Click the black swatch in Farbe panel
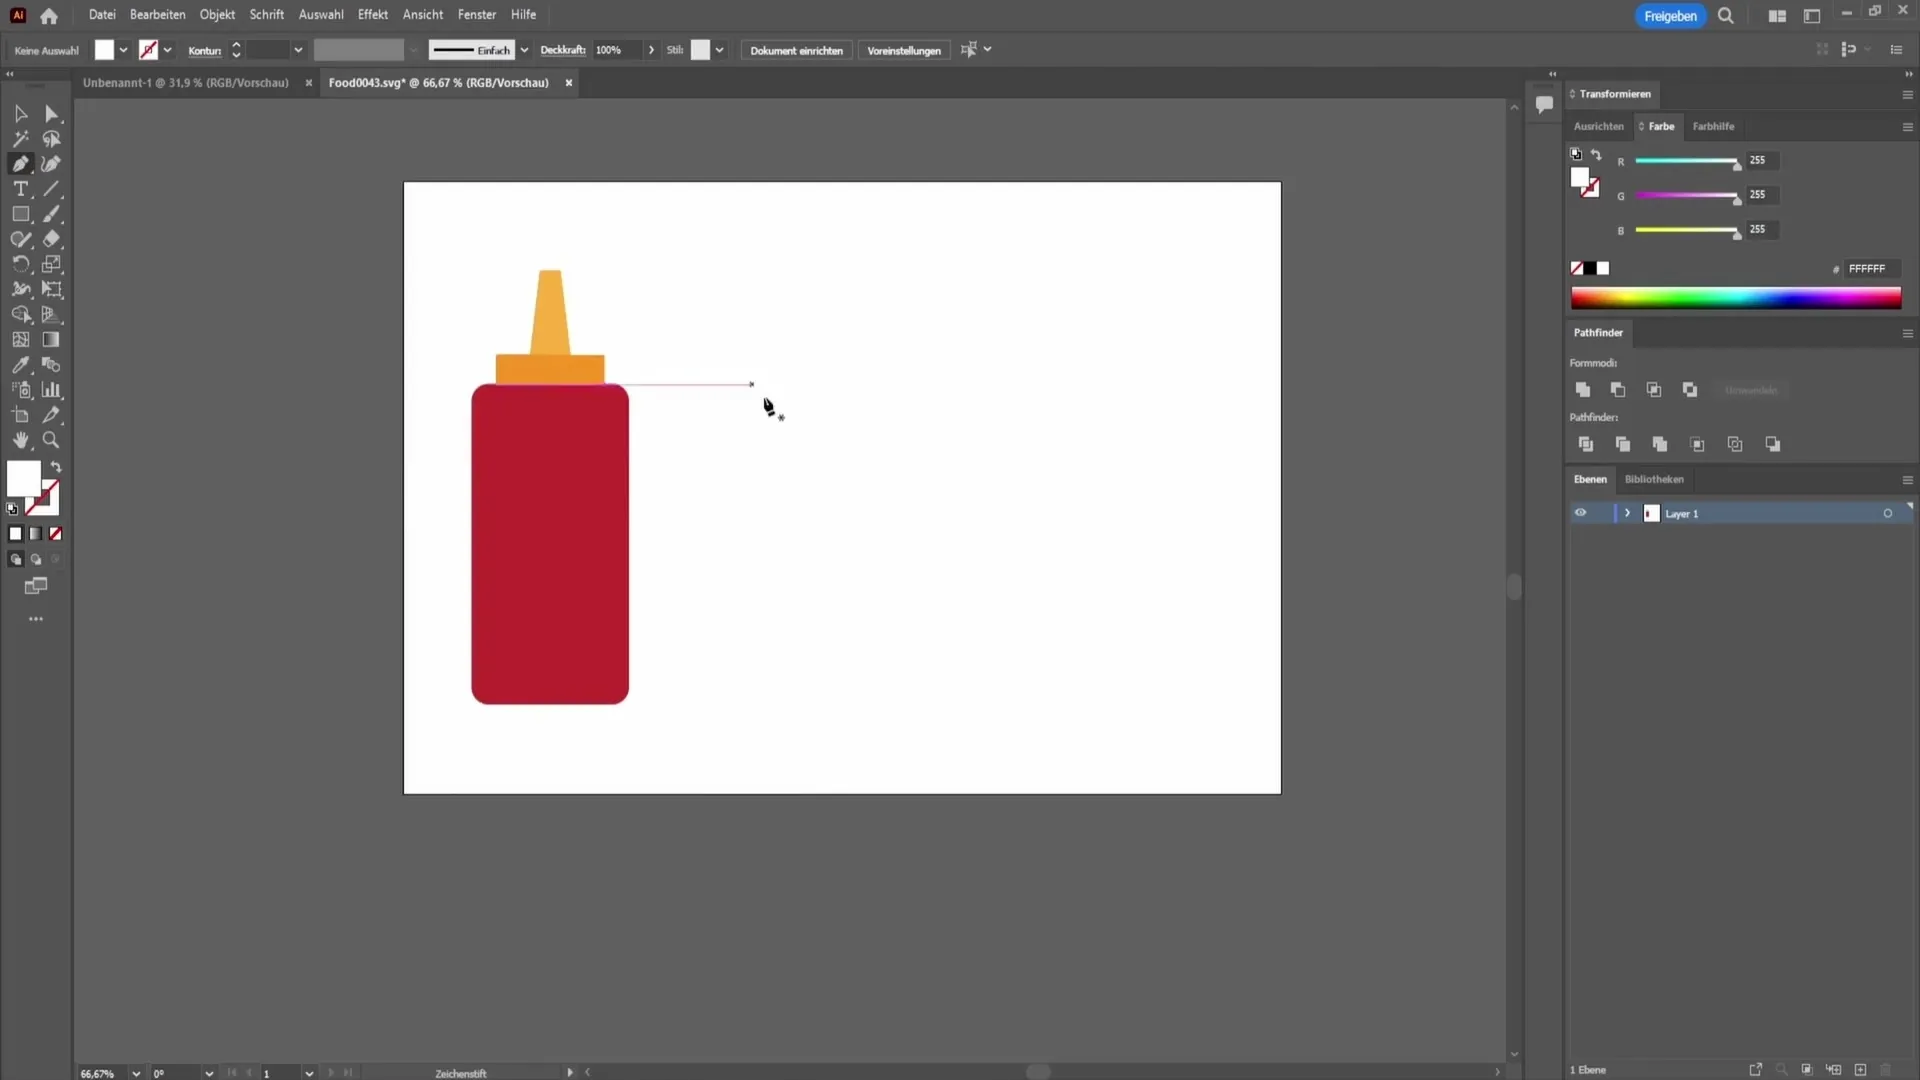 (x=1590, y=268)
